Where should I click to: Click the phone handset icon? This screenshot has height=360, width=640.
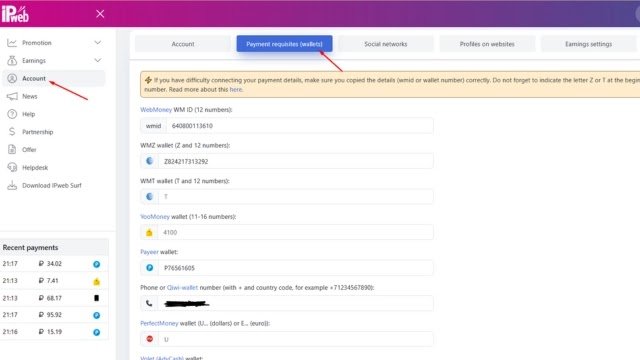149,303
